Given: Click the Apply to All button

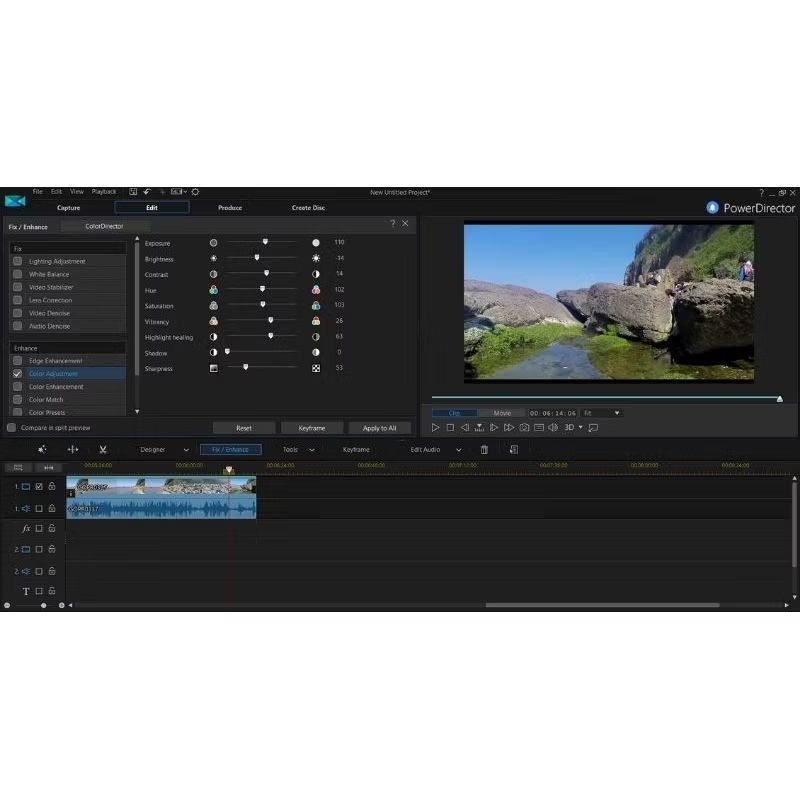Looking at the screenshot, I should point(379,428).
